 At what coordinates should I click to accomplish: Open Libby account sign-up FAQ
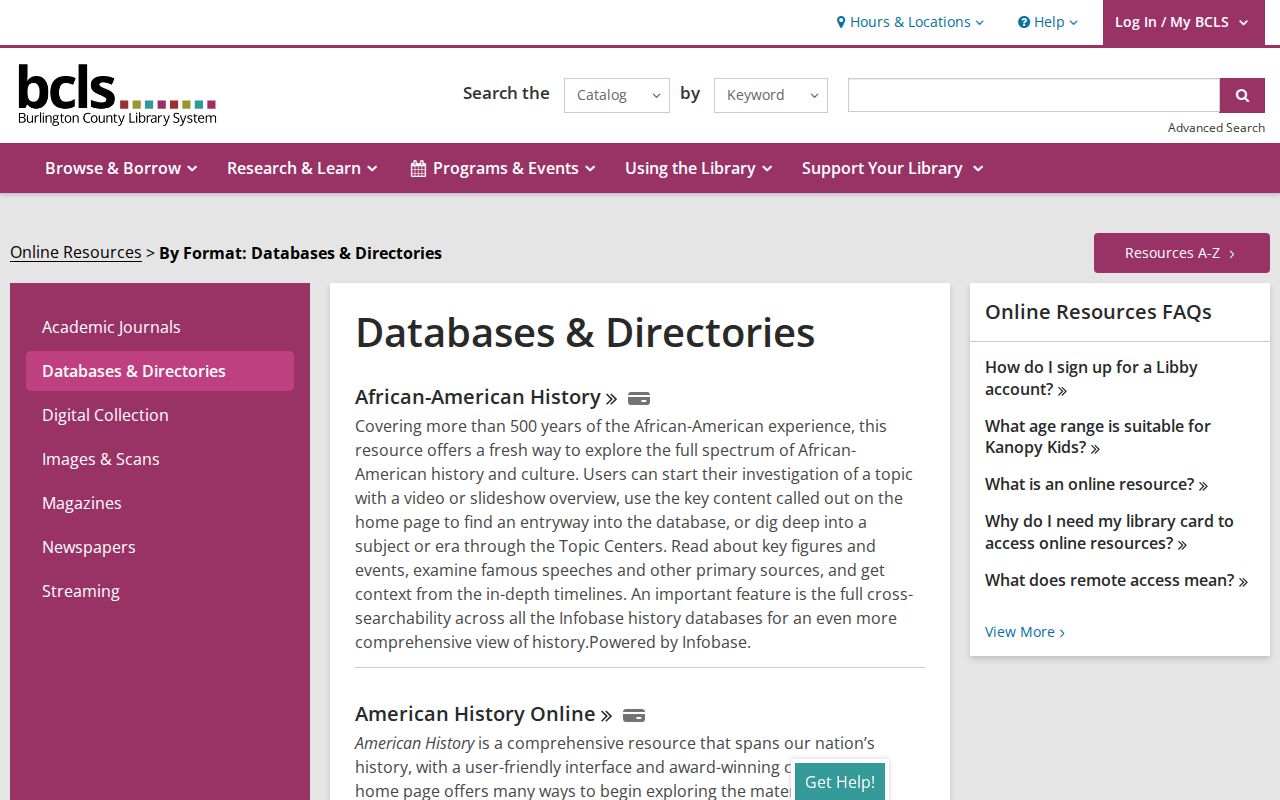point(1091,378)
